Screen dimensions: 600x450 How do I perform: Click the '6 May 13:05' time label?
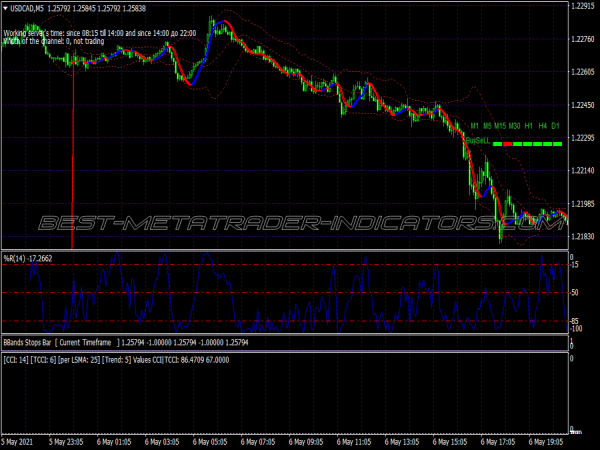[x=402, y=442]
